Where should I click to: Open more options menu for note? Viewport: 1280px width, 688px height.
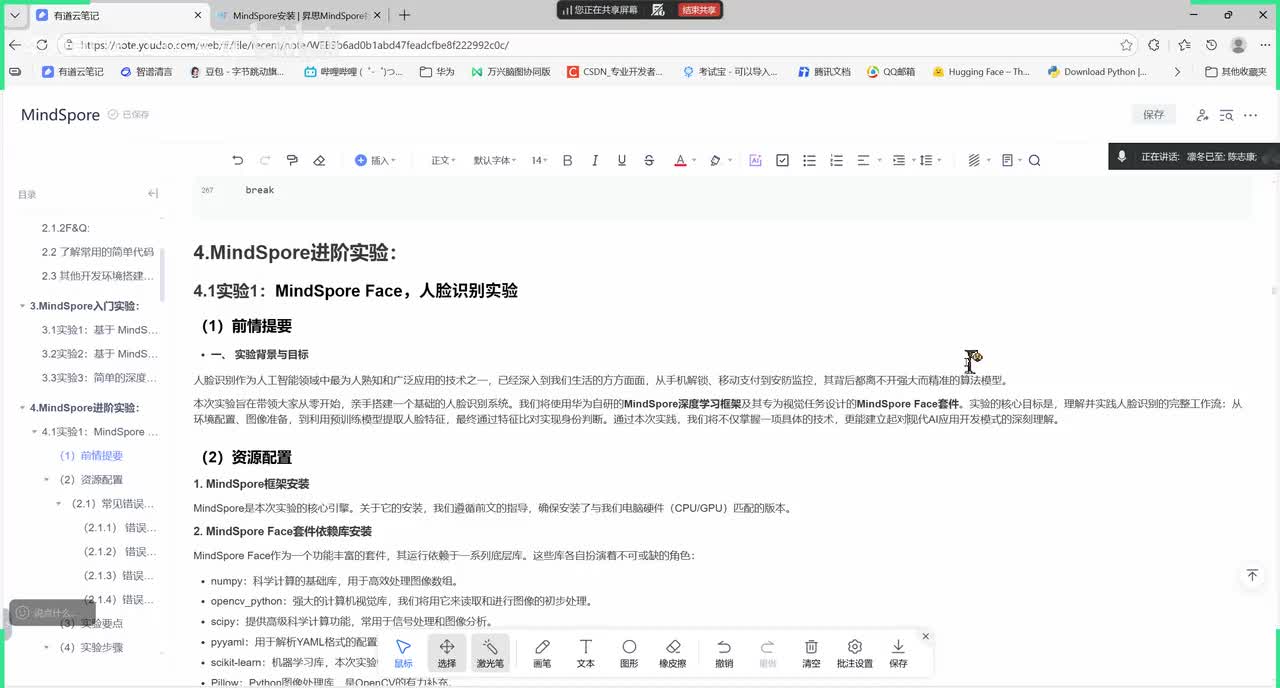(x=1250, y=115)
